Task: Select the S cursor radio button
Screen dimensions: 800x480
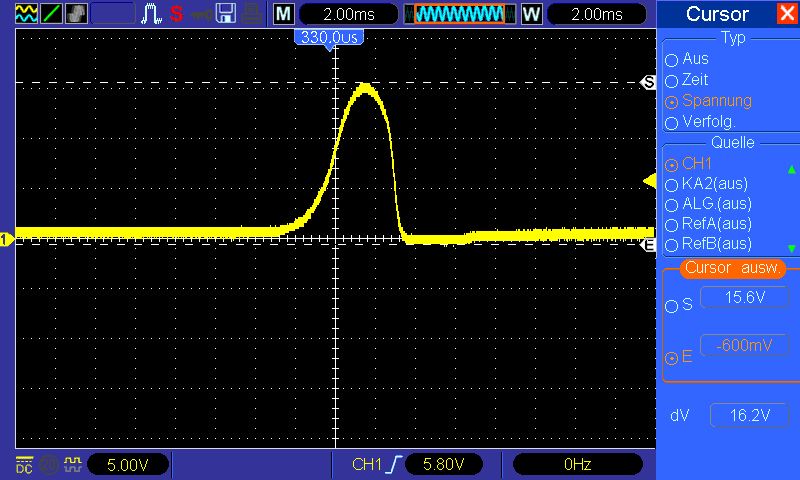Action: point(671,306)
